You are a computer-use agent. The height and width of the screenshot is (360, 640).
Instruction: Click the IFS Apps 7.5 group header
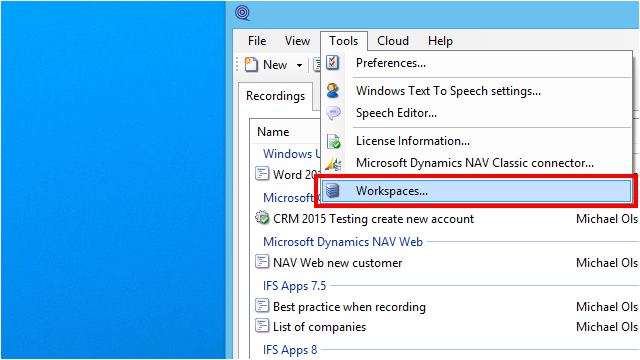[294, 286]
